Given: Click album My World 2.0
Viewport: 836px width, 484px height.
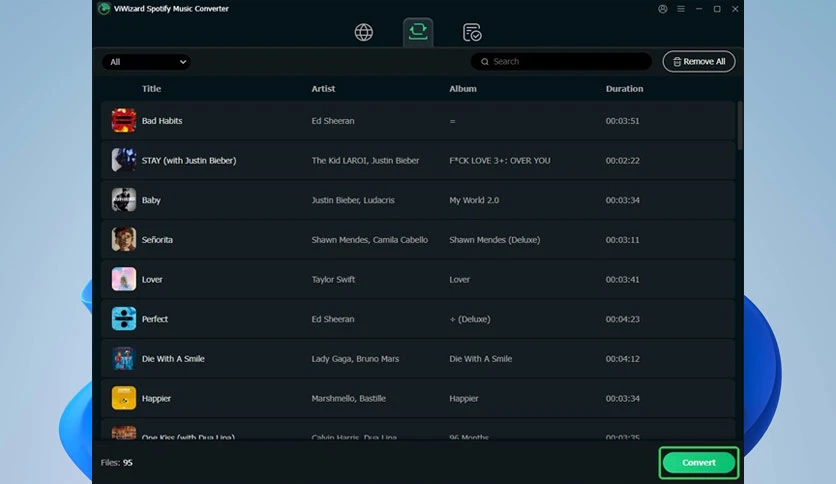Looking at the screenshot, I should coord(474,200).
